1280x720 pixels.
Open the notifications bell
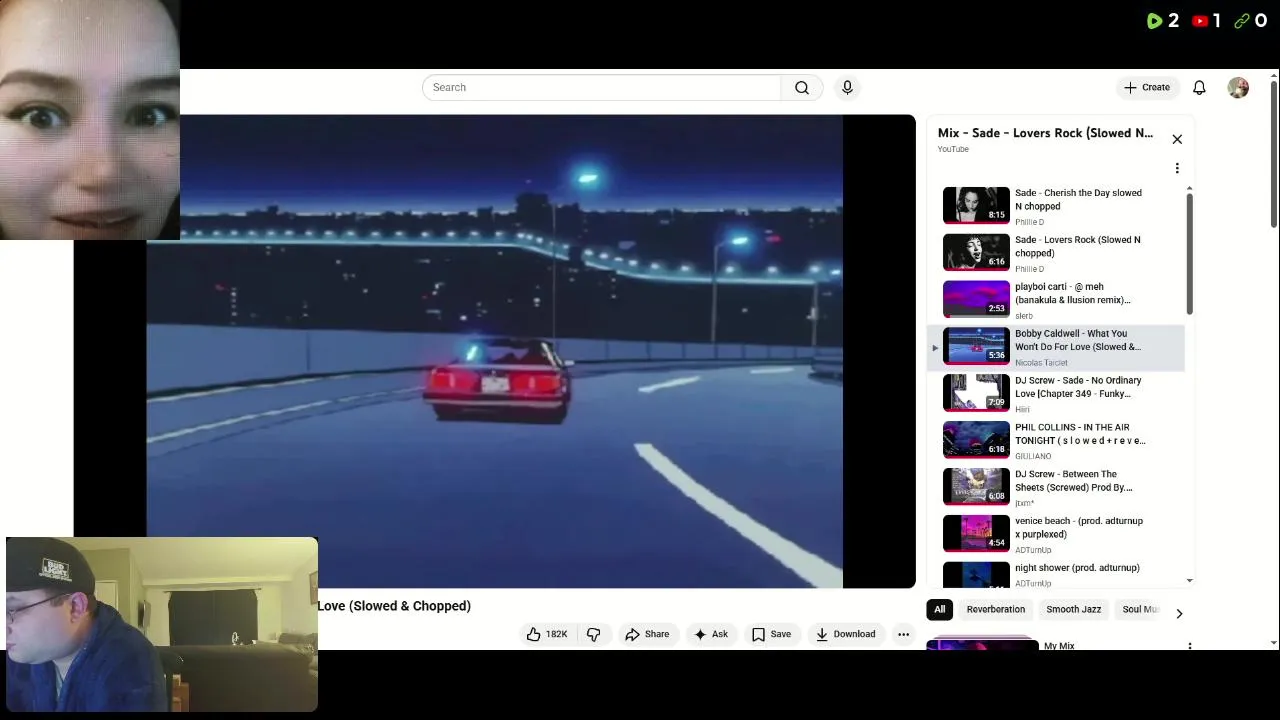[1199, 88]
